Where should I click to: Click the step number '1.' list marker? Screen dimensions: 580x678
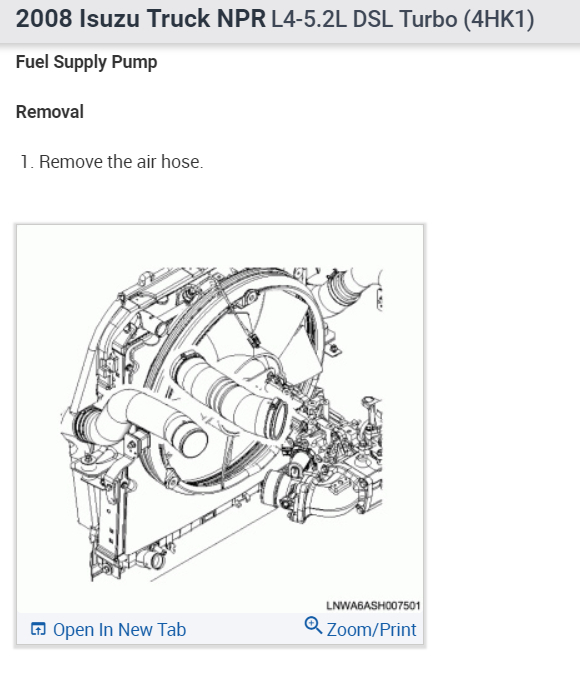(x=27, y=162)
